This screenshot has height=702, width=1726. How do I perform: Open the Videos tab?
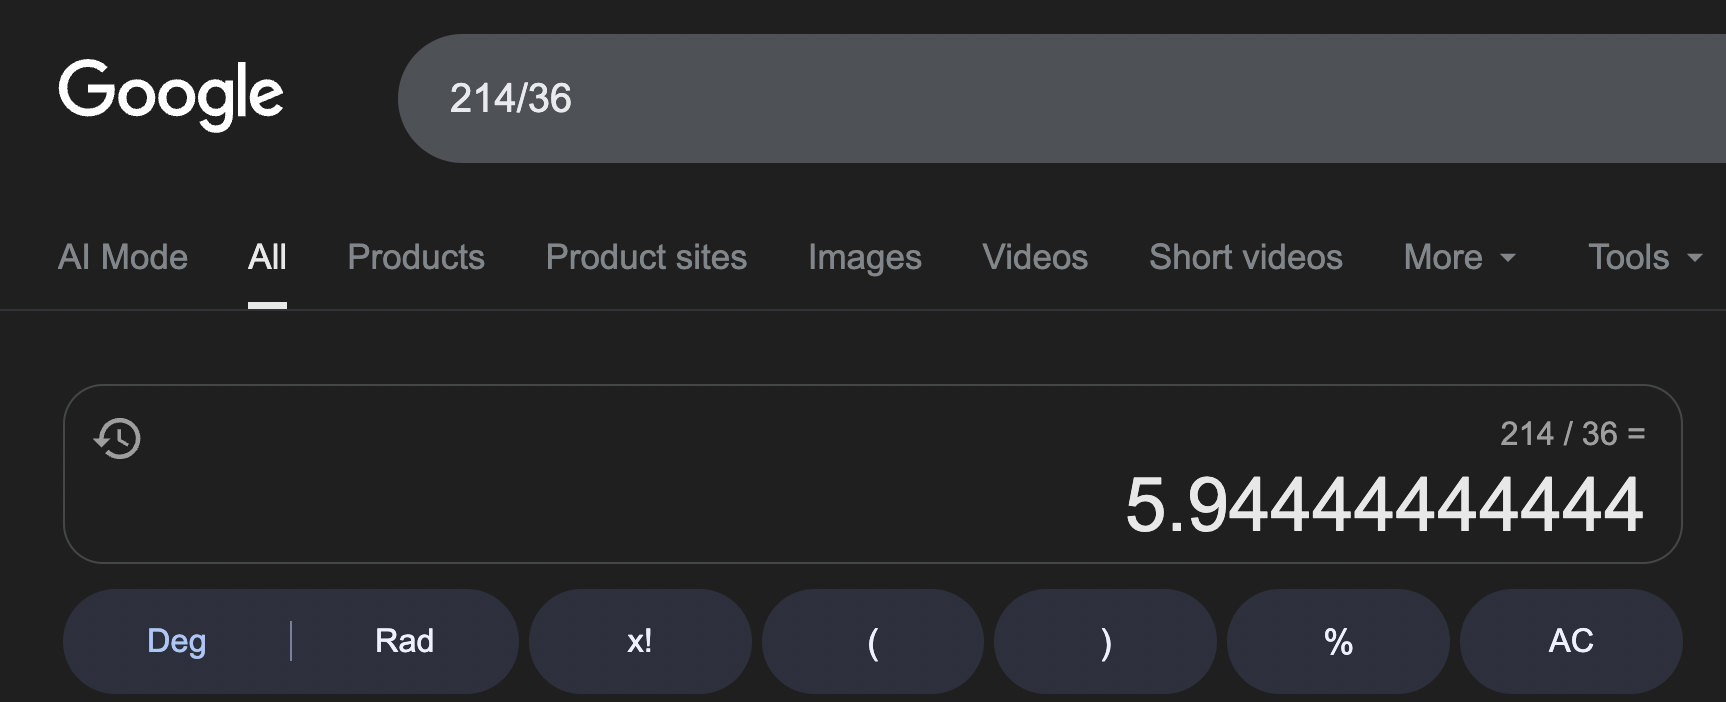(x=1035, y=258)
